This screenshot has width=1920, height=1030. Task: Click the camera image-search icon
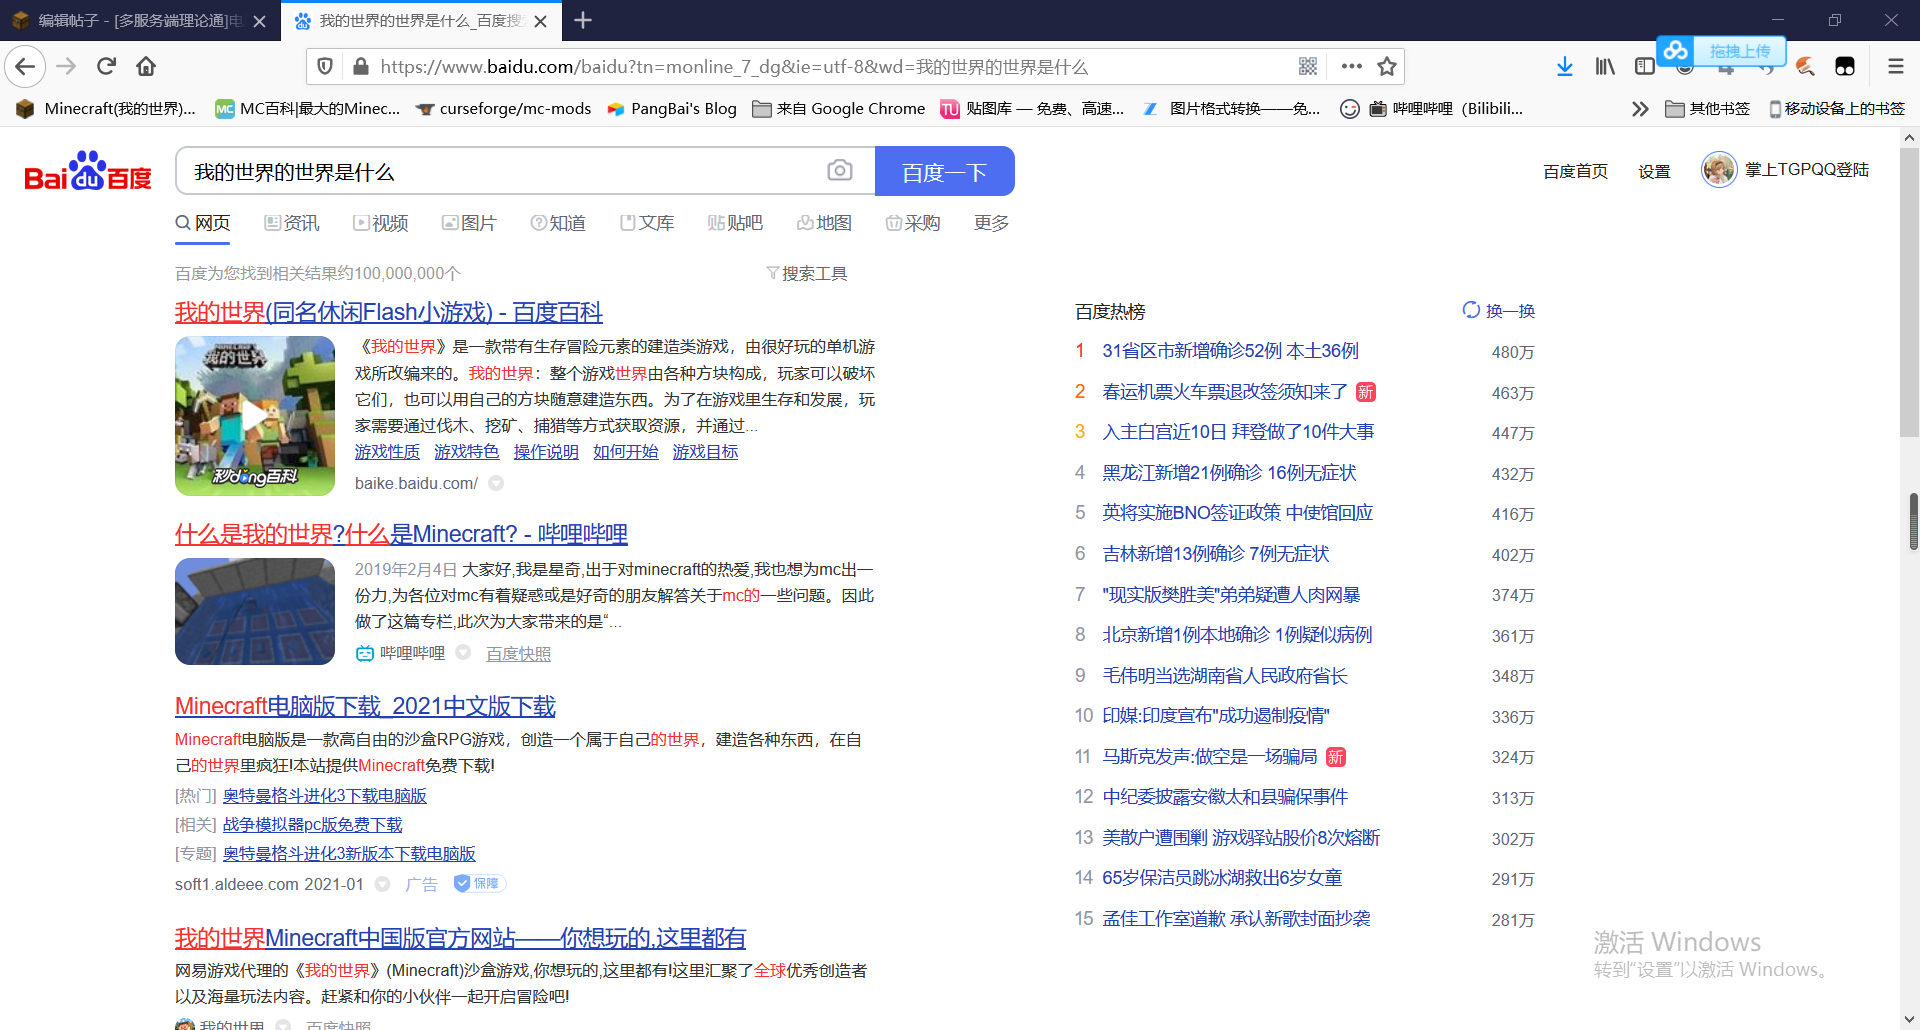pyautogui.click(x=840, y=171)
